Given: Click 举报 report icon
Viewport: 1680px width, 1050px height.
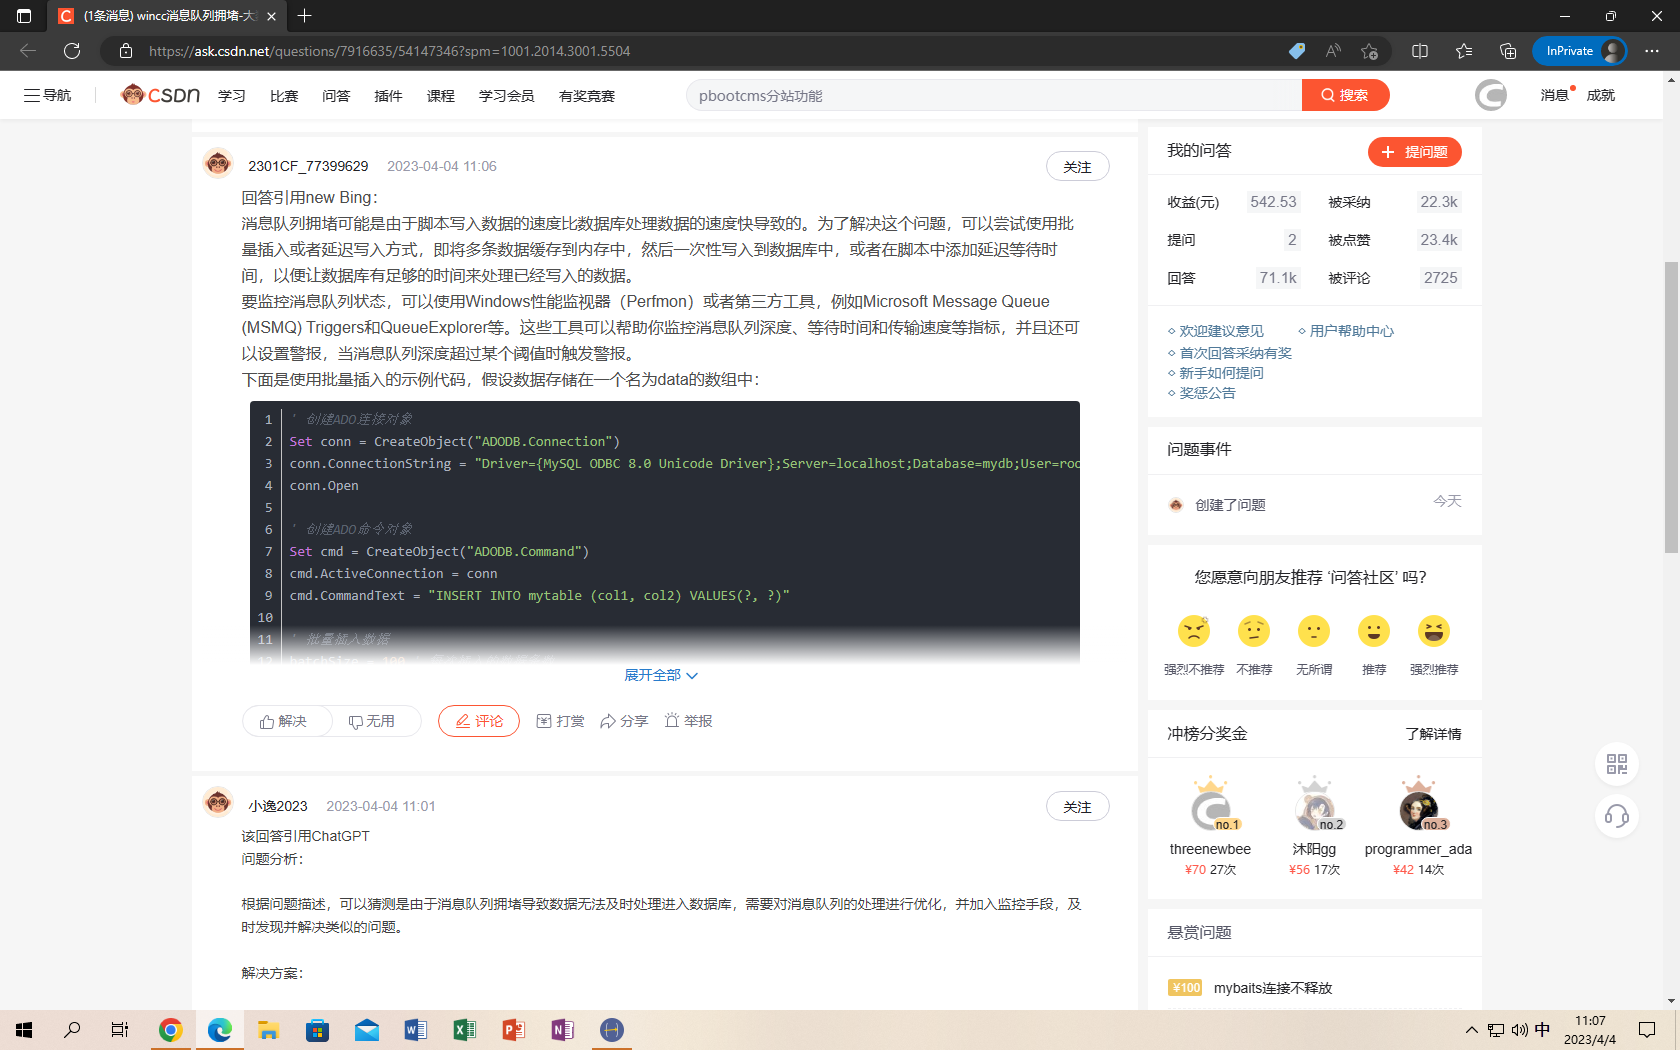Looking at the screenshot, I should click(688, 721).
